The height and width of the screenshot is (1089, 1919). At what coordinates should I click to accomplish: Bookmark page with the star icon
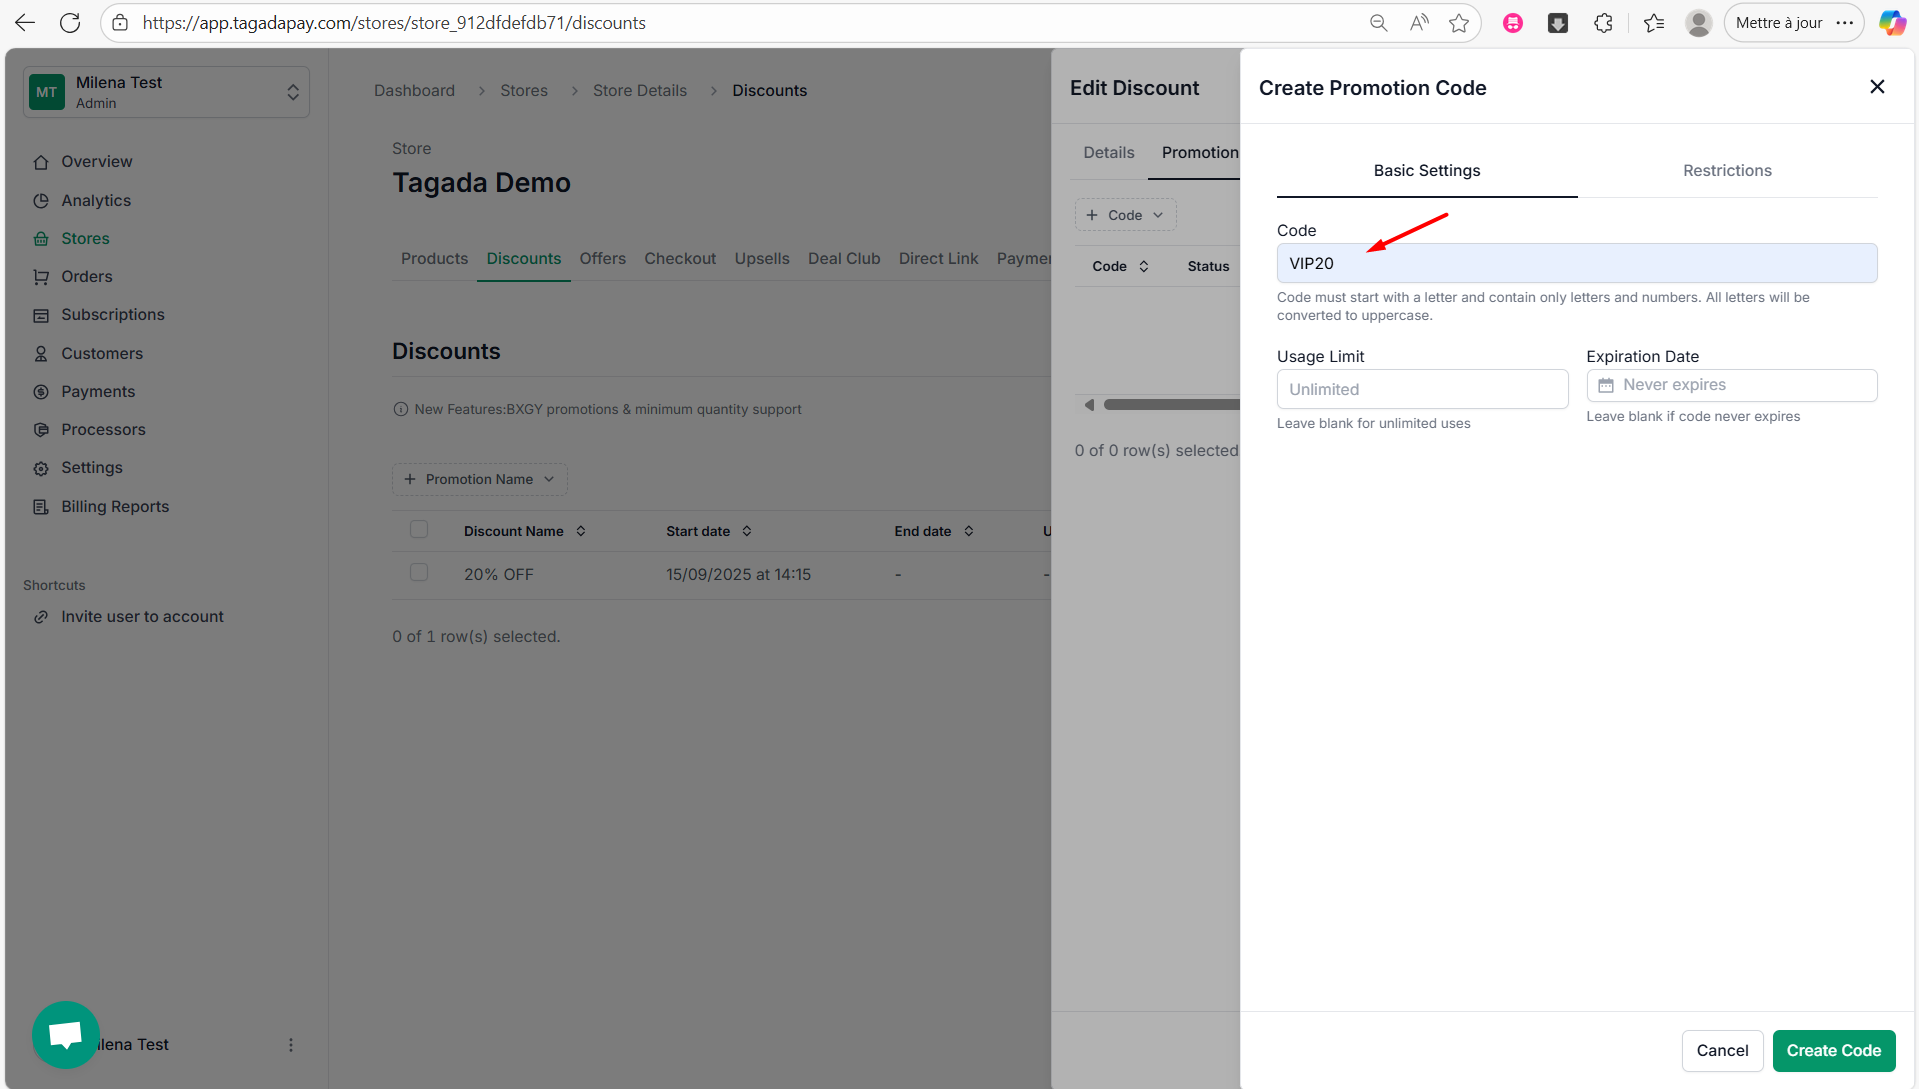pos(1459,23)
